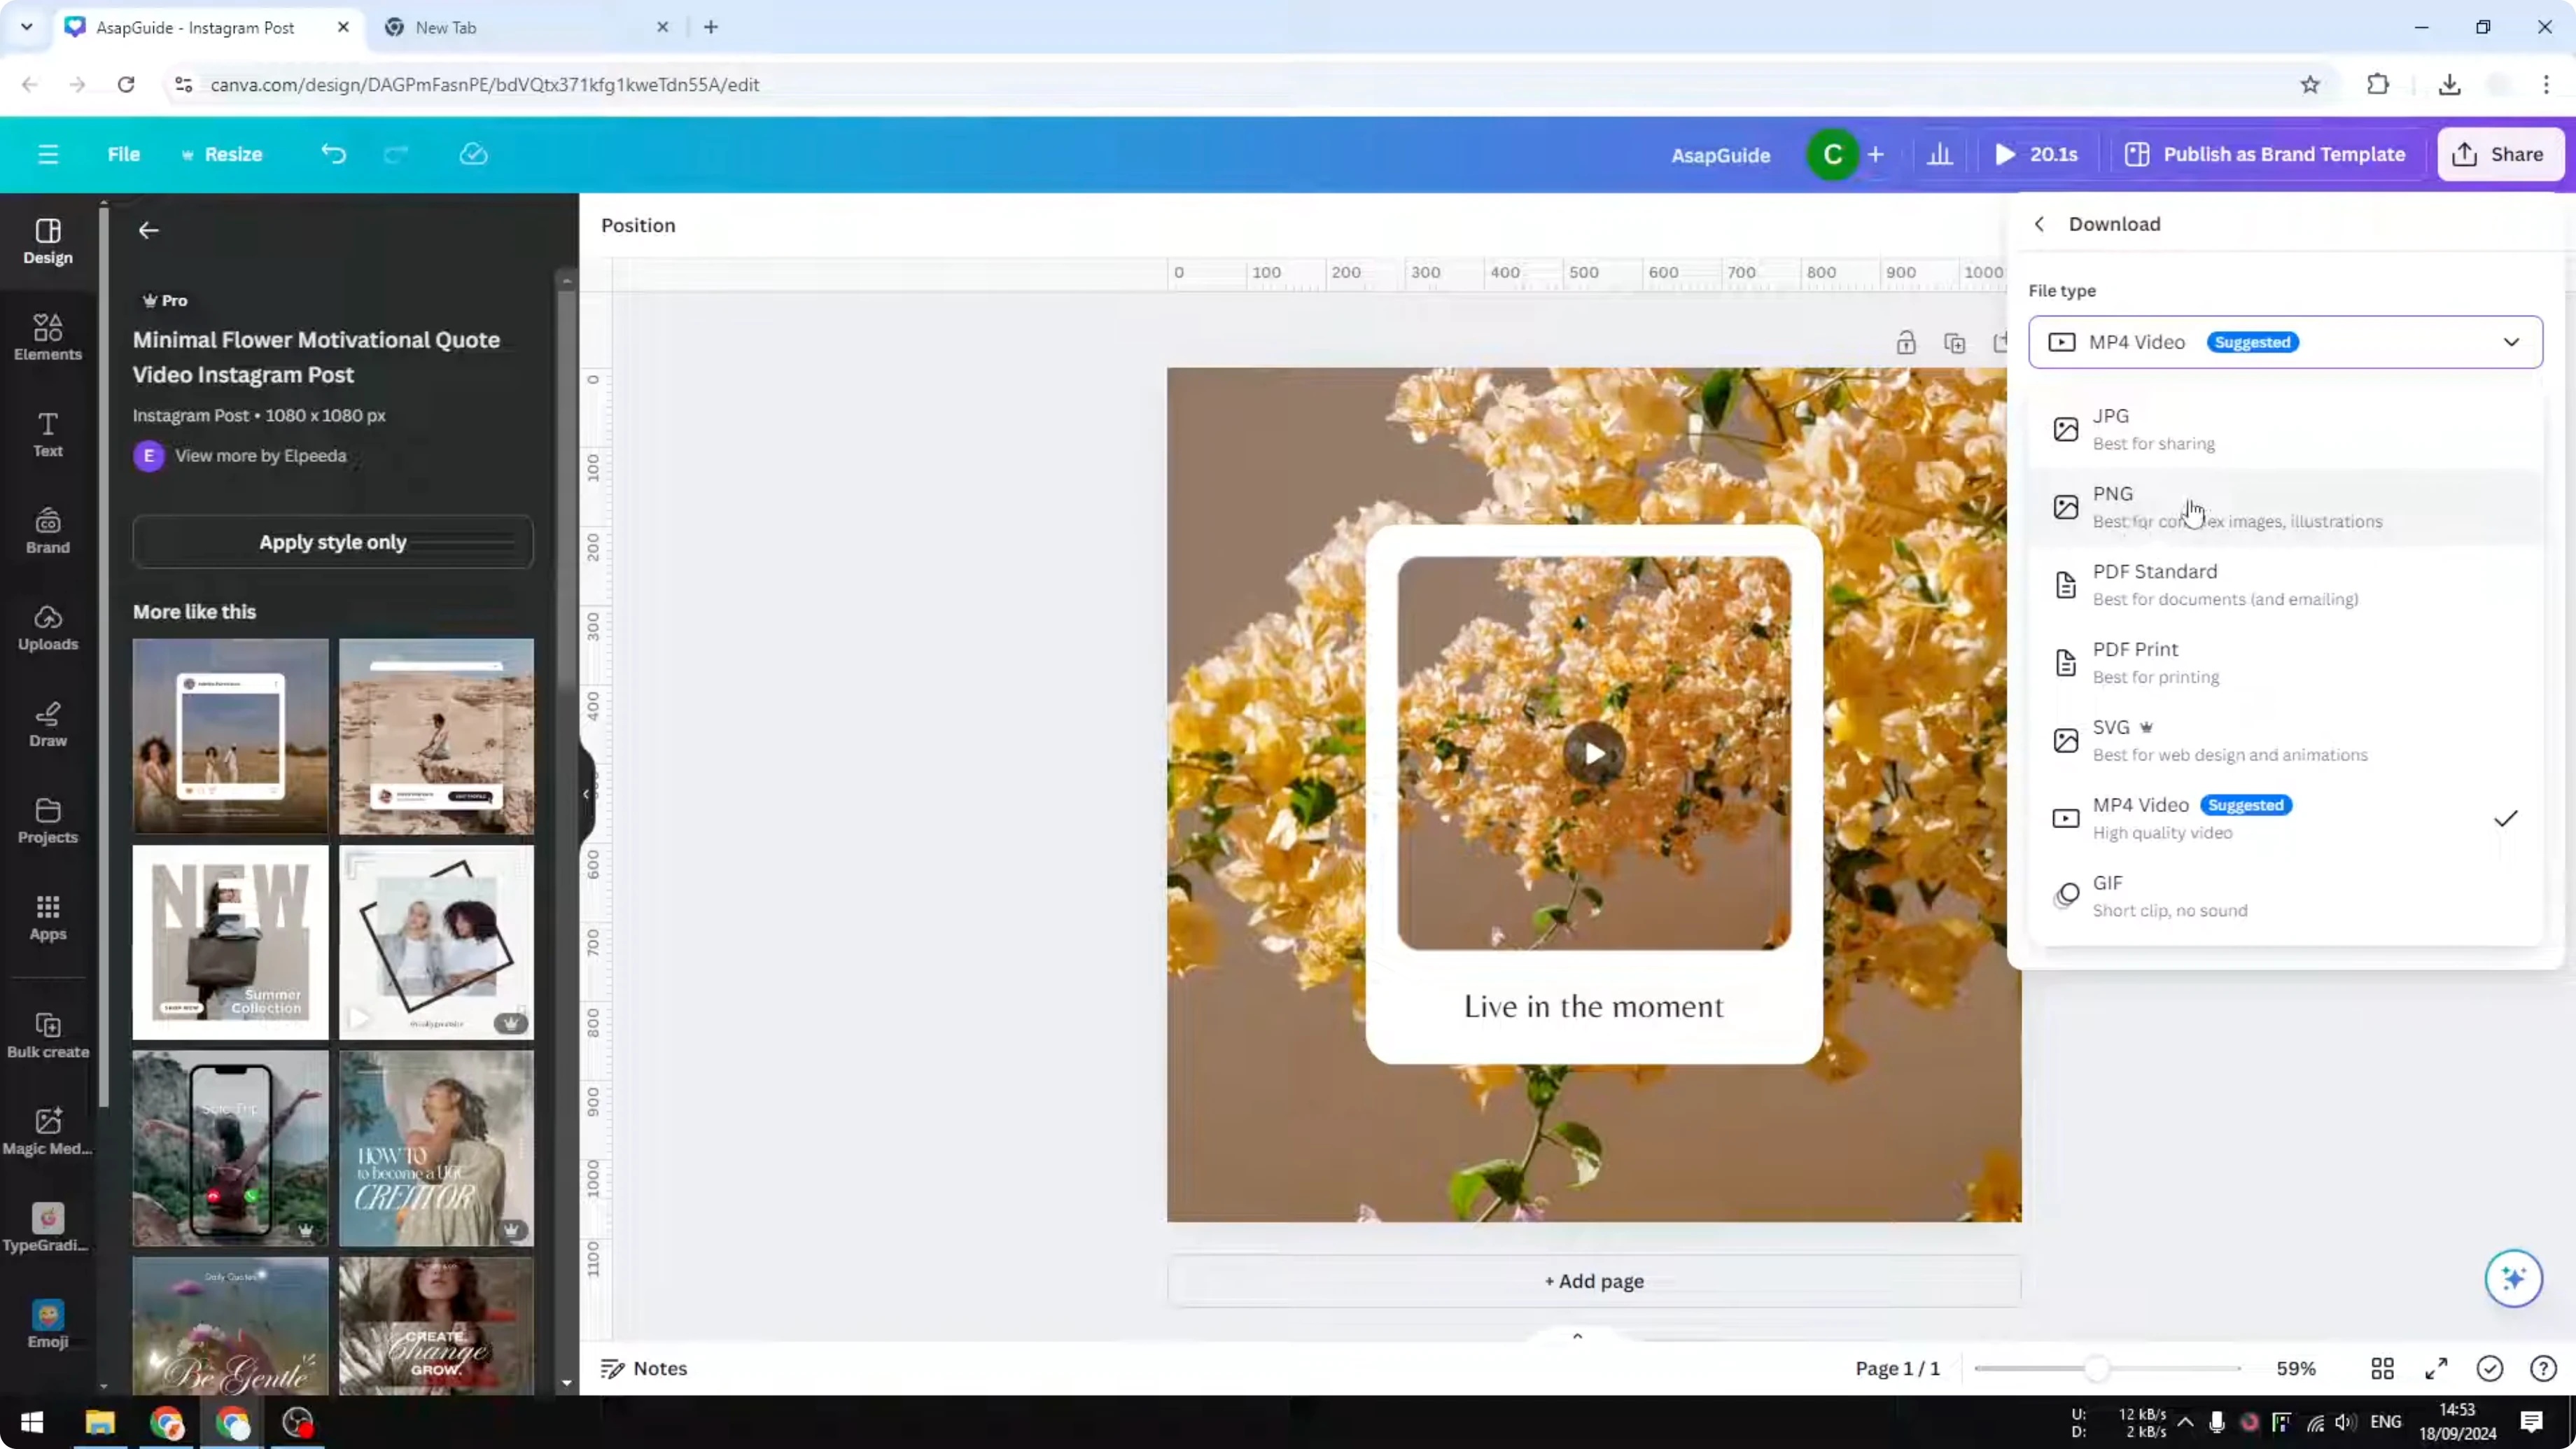
Task: Open the Brand panel
Action: (48, 531)
